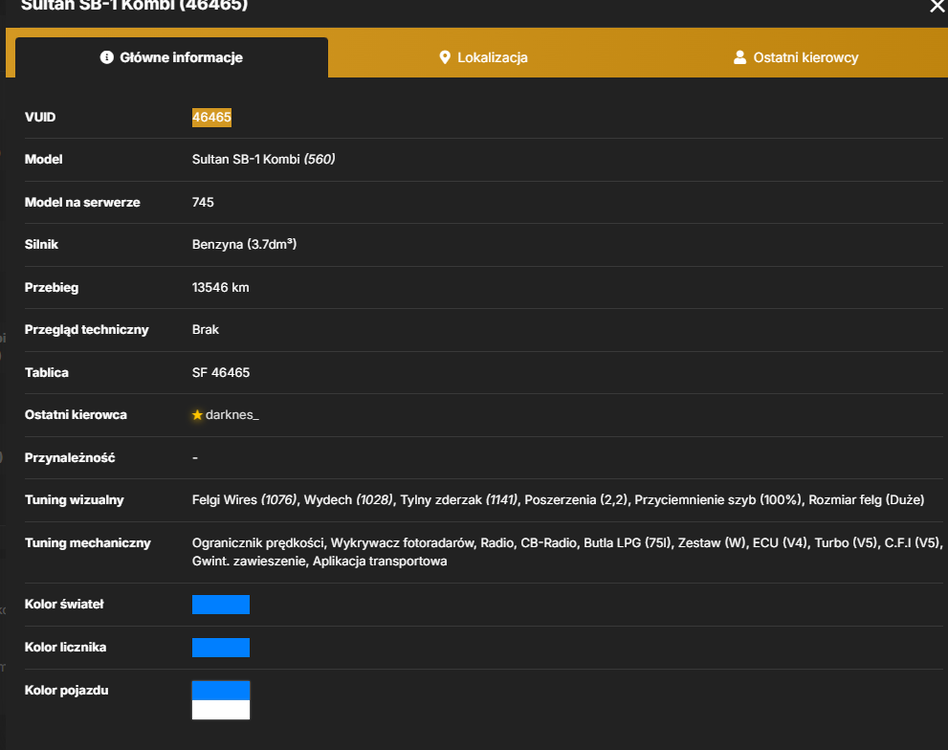Open the last driver darknes_ profile
This screenshot has width=948, height=750.
click(232, 415)
